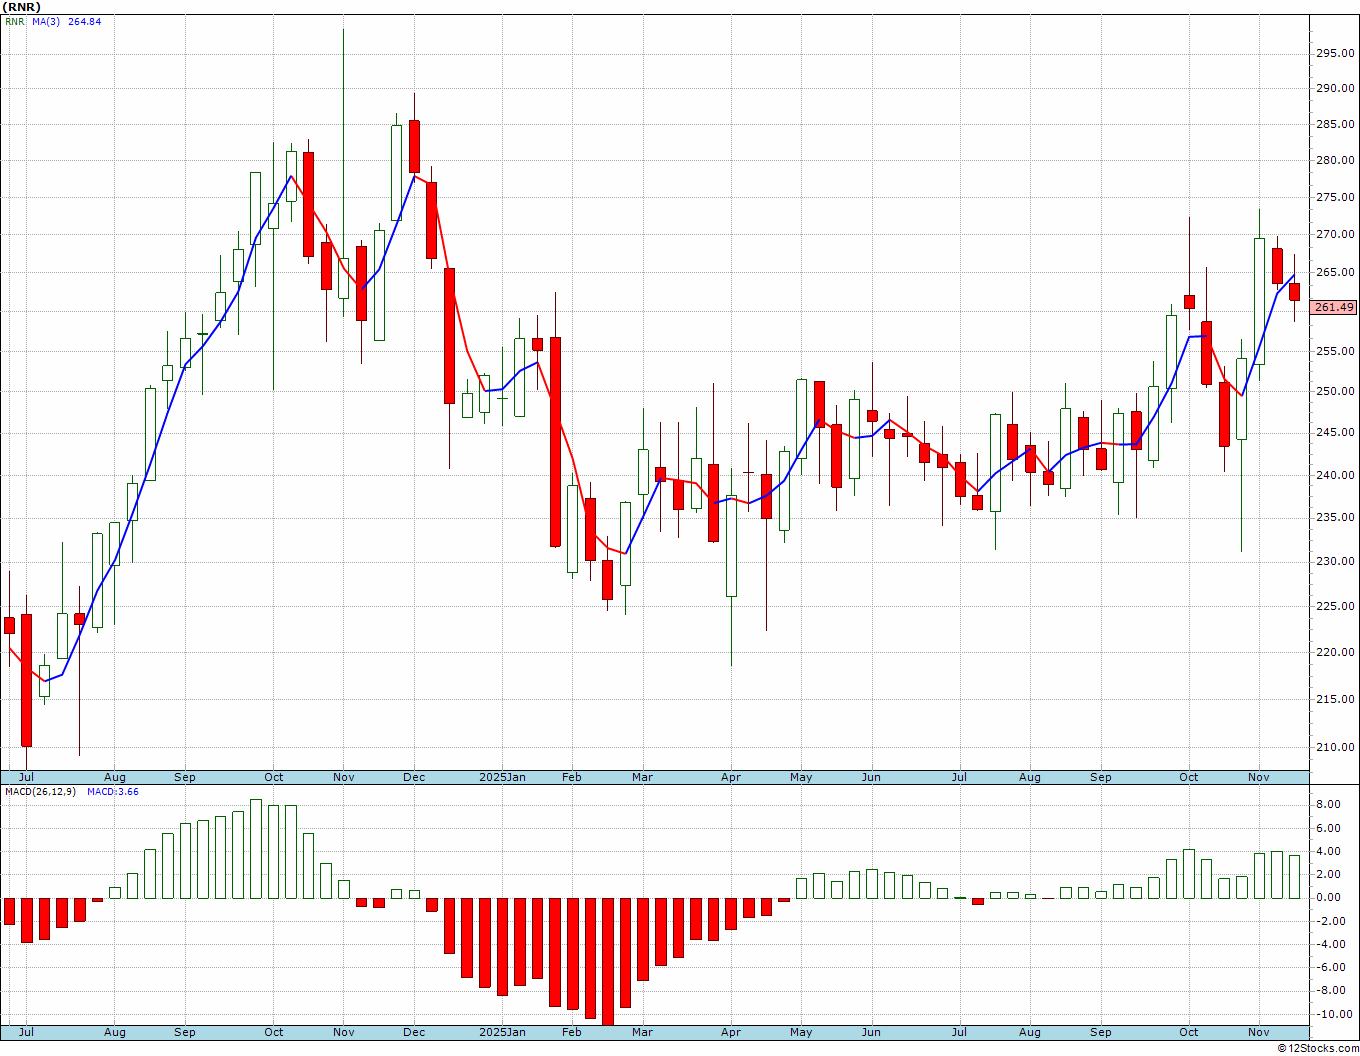Select the MACD:3.66 value label

point(112,791)
